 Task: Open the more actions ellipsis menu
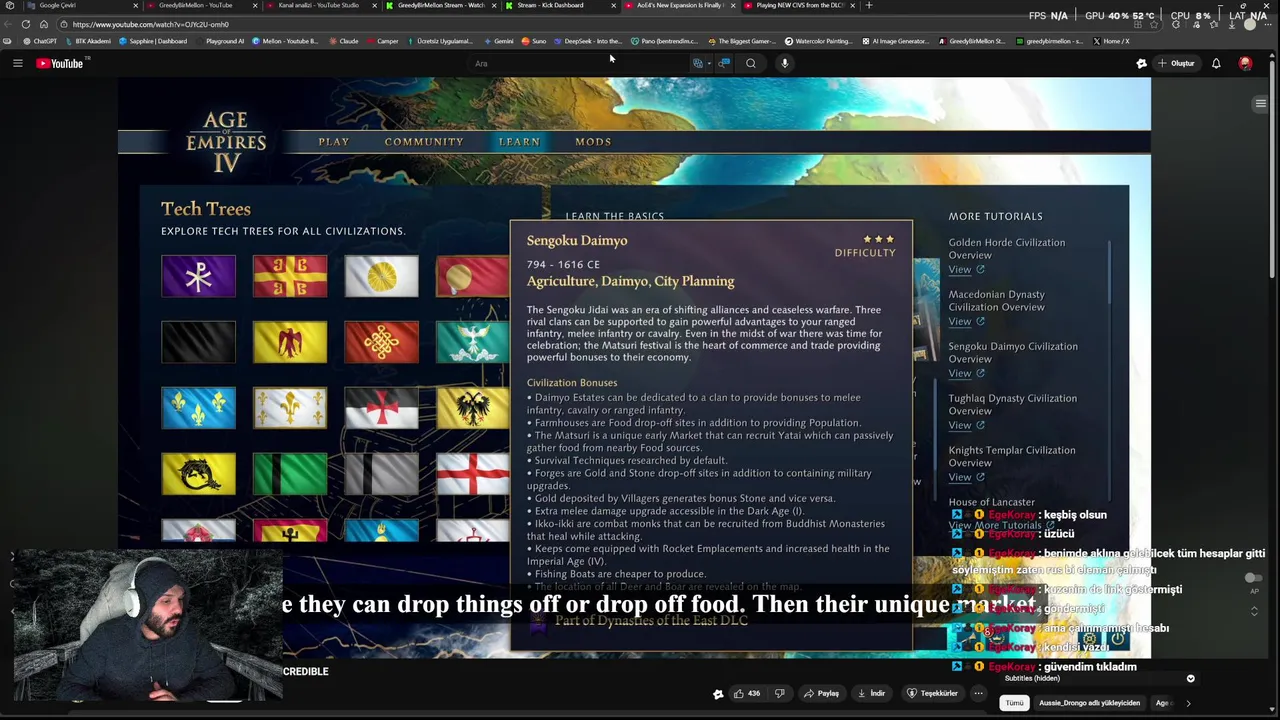978,693
